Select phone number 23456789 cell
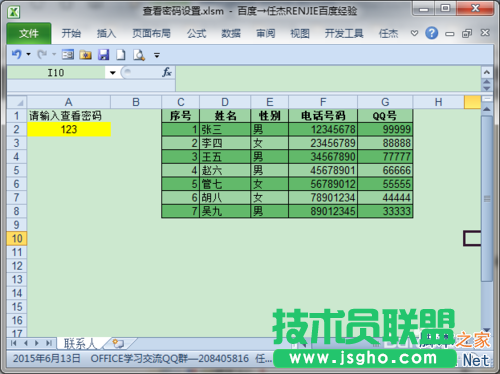Viewport: 500px width, 374px height. click(x=323, y=143)
